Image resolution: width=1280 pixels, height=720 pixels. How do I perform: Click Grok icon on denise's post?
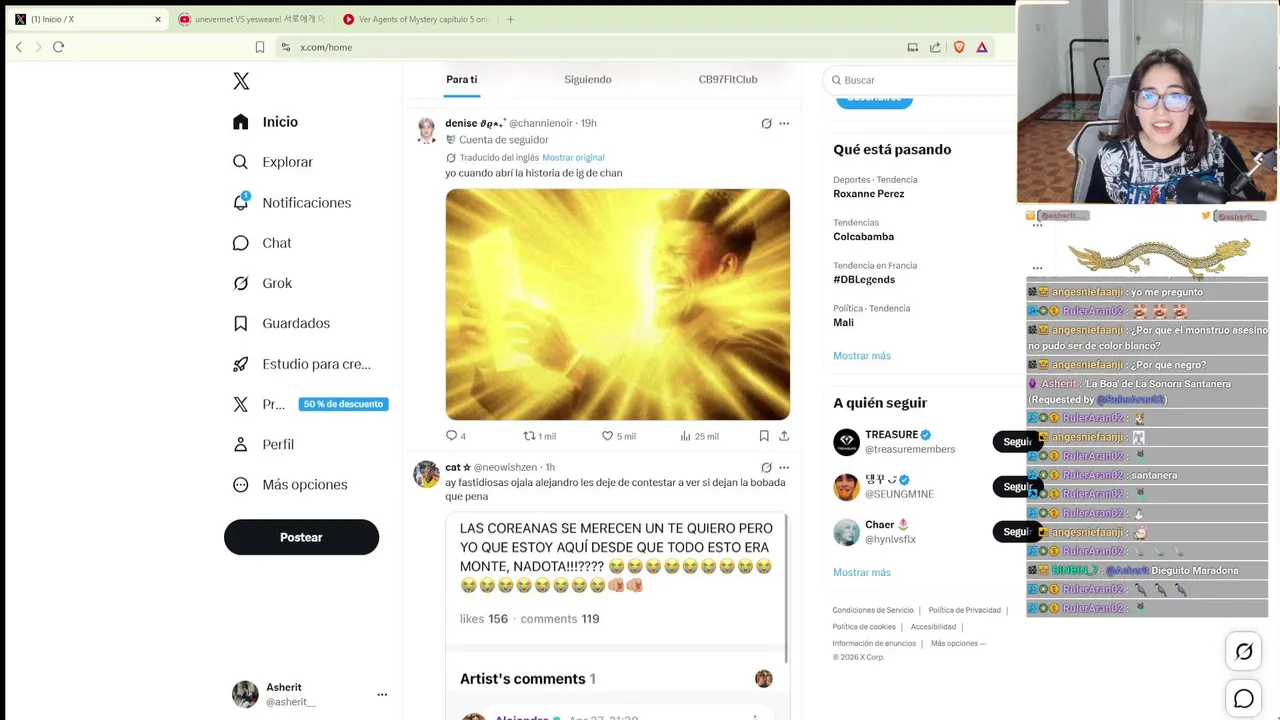[x=766, y=123]
